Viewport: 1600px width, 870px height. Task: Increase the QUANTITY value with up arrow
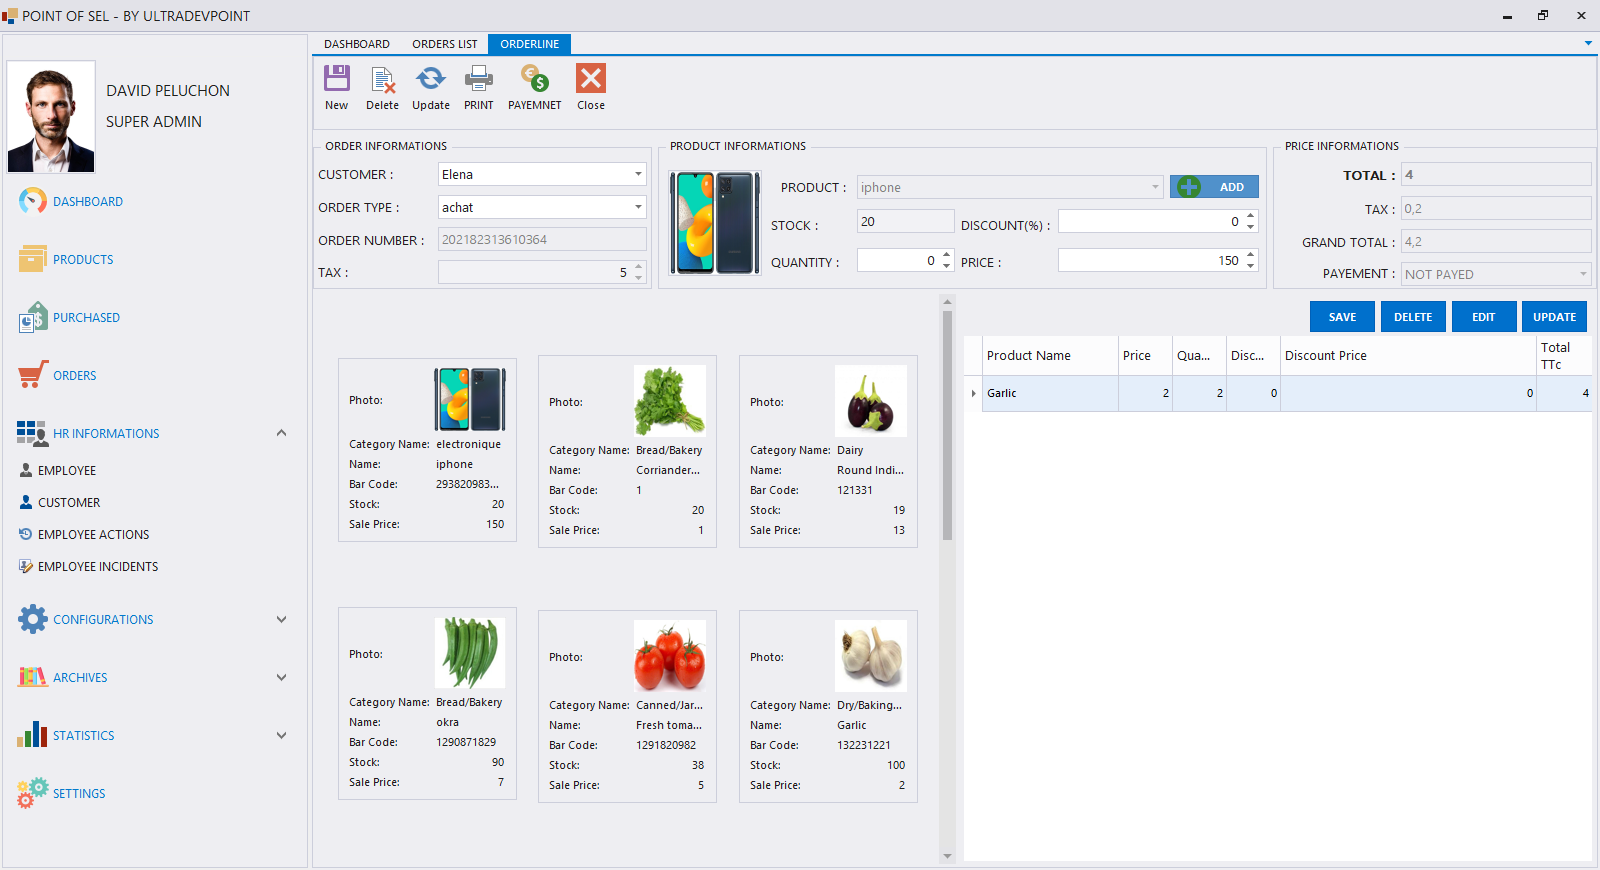click(946, 255)
